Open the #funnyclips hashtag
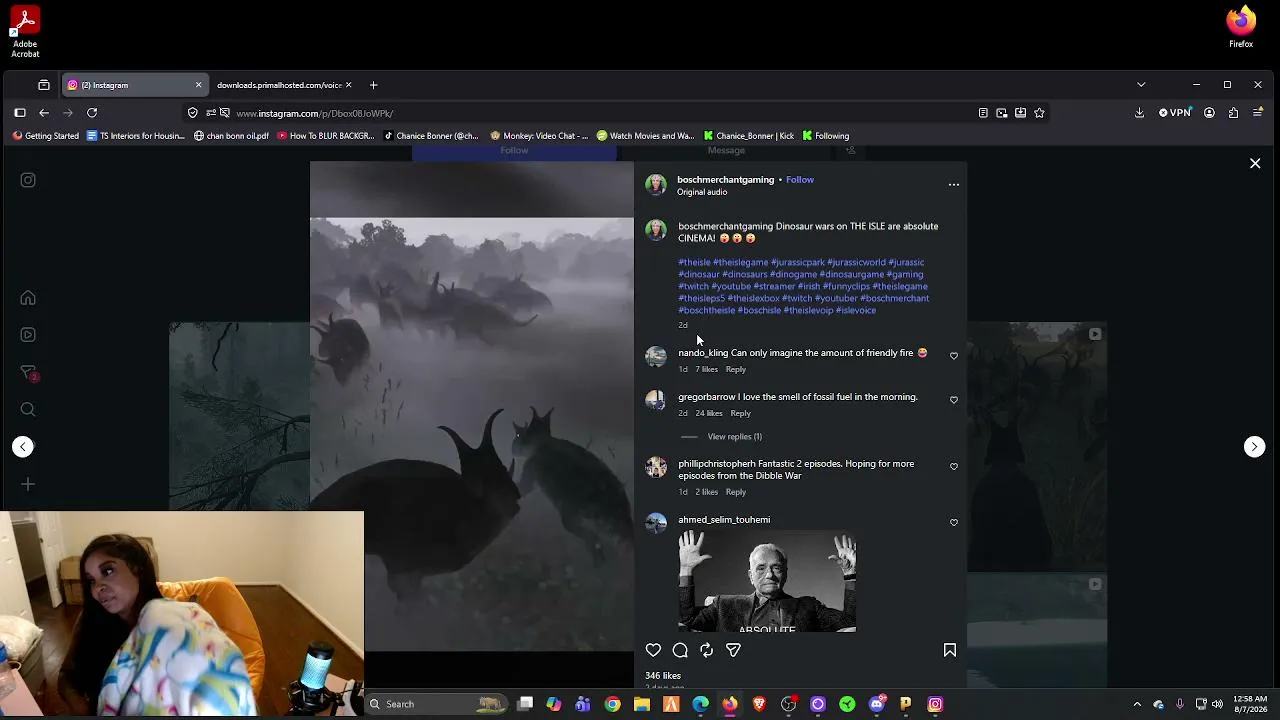 click(x=846, y=287)
